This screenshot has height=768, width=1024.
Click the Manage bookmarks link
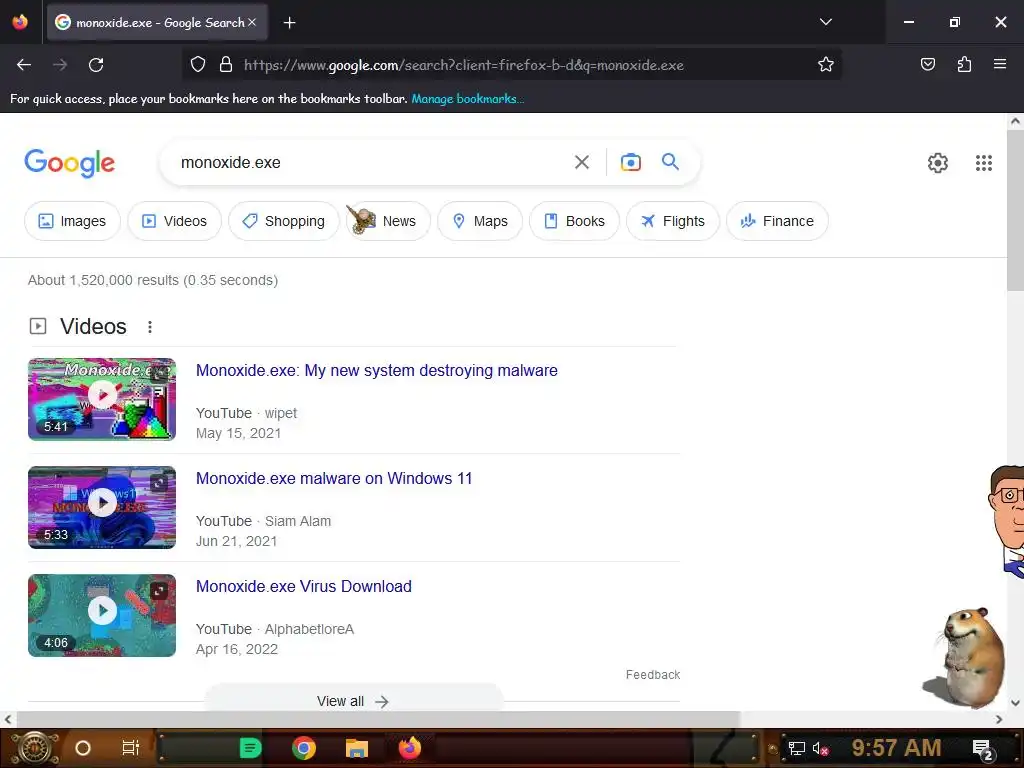tap(468, 99)
